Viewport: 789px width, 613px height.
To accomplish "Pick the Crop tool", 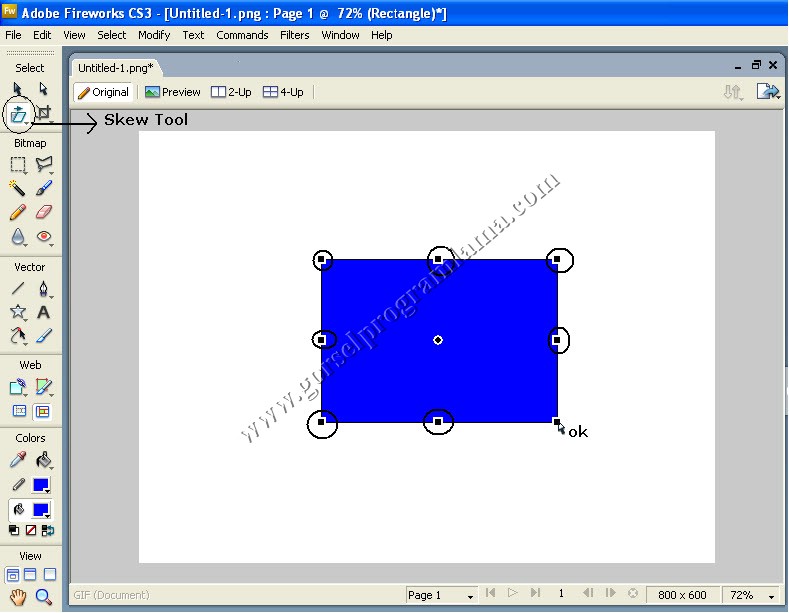I will coord(43,115).
